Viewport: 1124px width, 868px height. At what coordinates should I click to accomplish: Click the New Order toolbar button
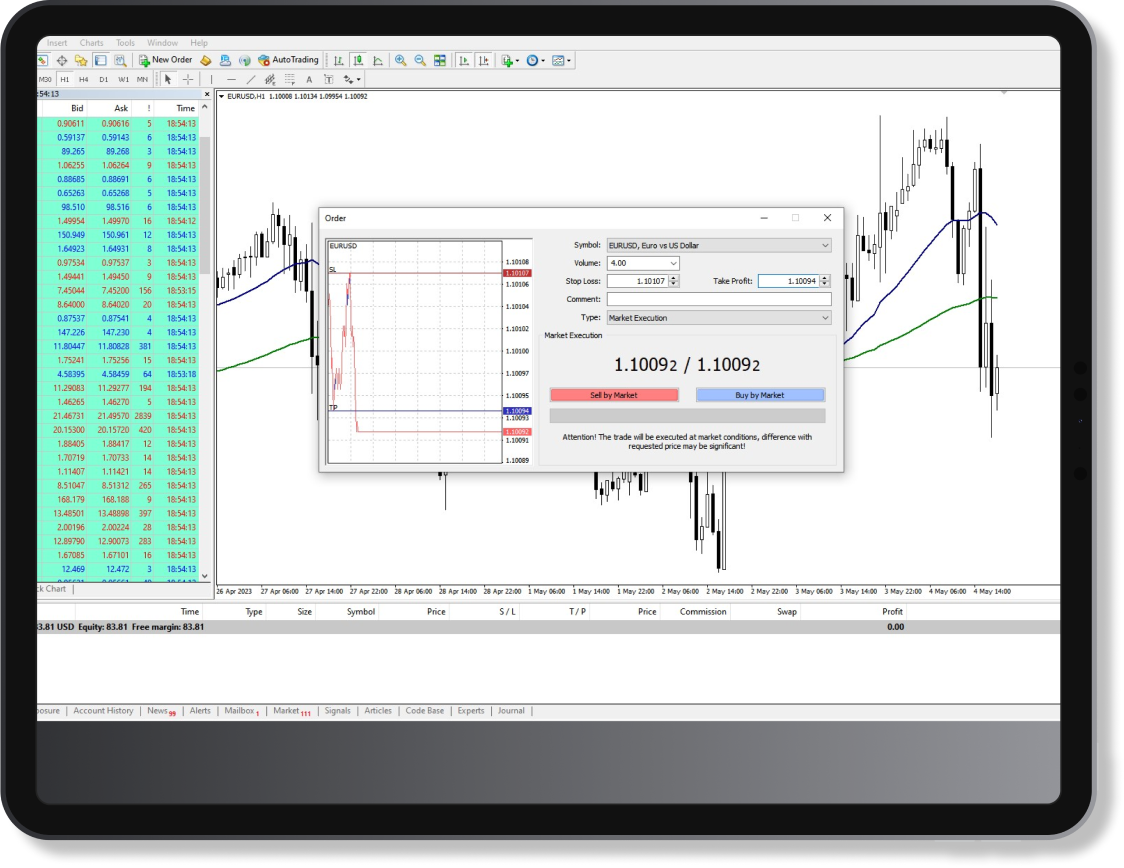[165, 60]
